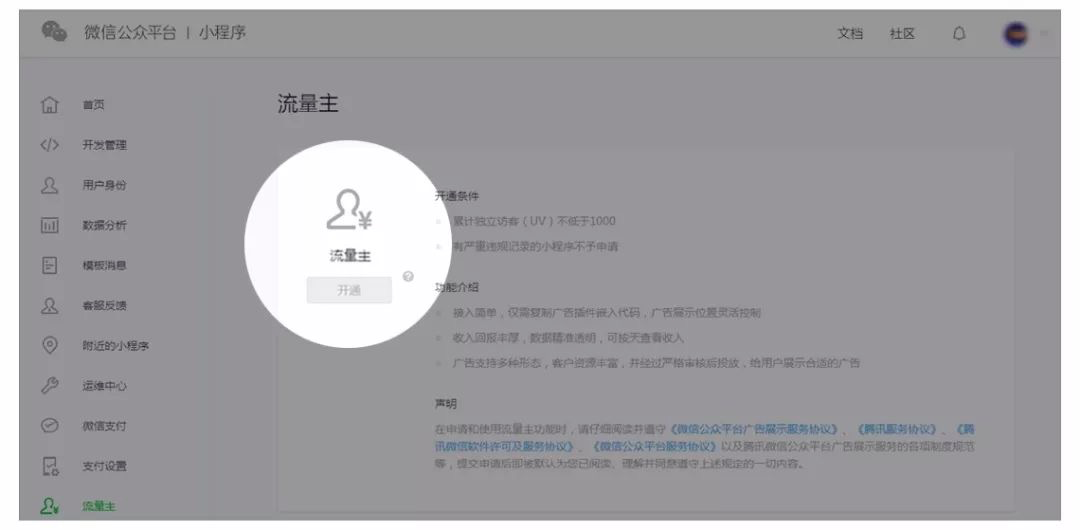The width and height of the screenshot is (1080, 530).
Task: Click the WeChat logo icon in header
Action: 55,33
